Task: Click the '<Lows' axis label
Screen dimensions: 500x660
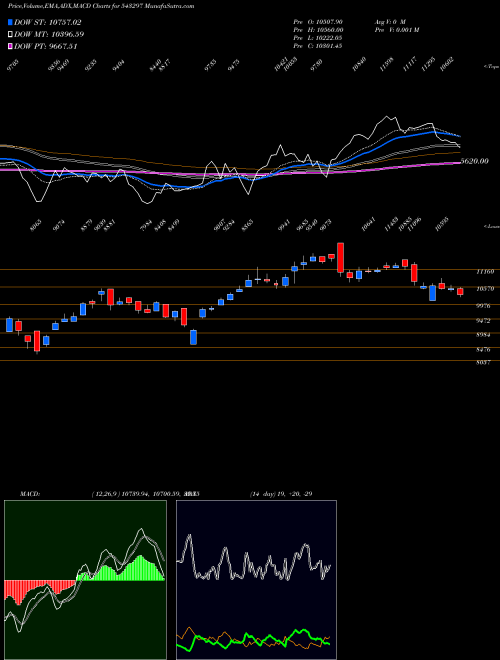Action: 491,226
